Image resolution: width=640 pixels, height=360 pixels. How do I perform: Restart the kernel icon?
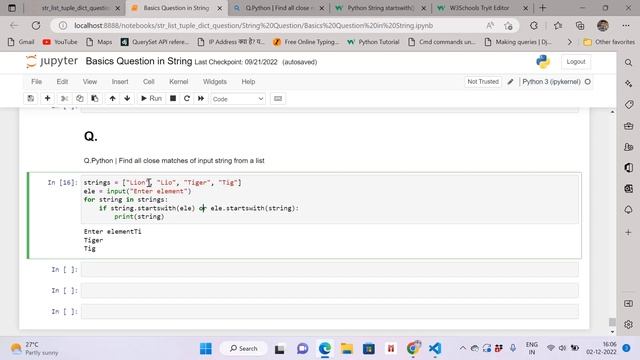coord(187,98)
